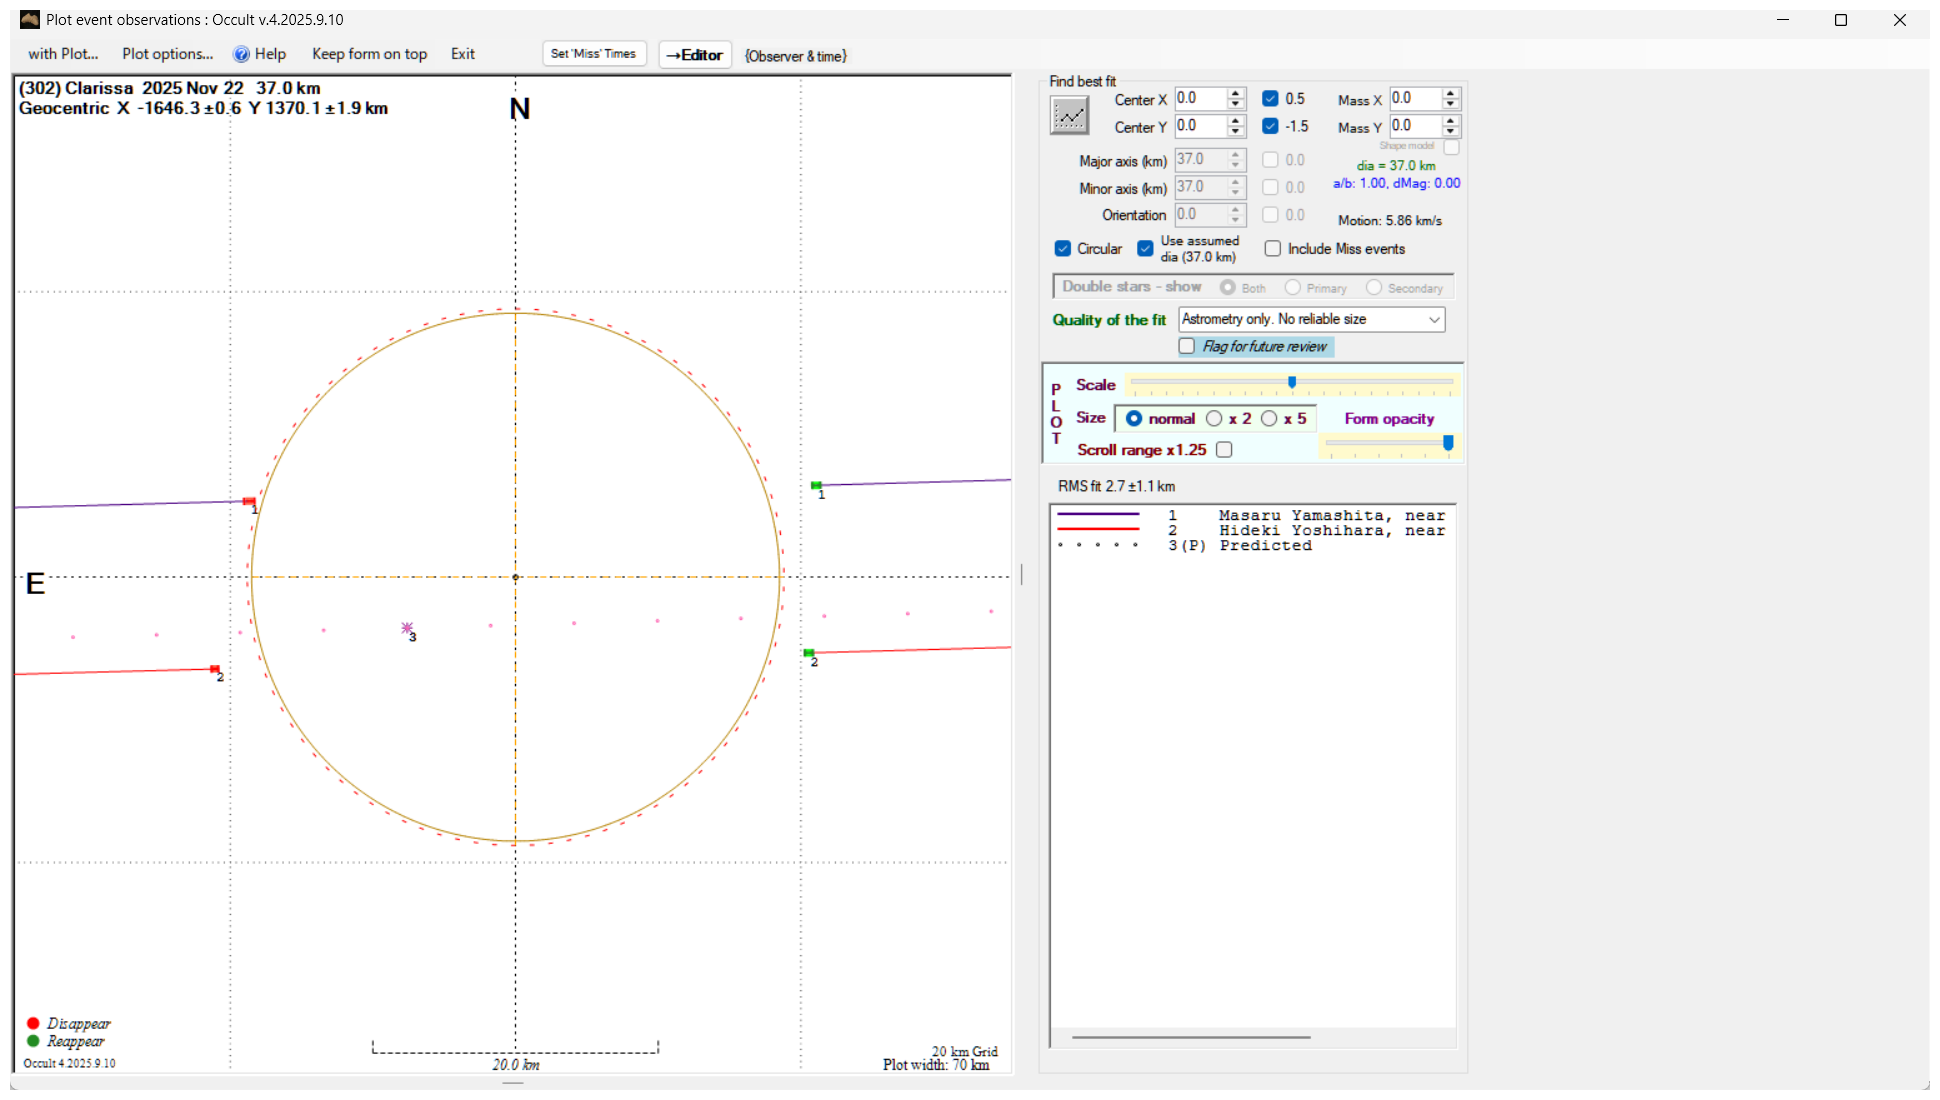
Task: Check Flag for future review
Action: (1187, 346)
